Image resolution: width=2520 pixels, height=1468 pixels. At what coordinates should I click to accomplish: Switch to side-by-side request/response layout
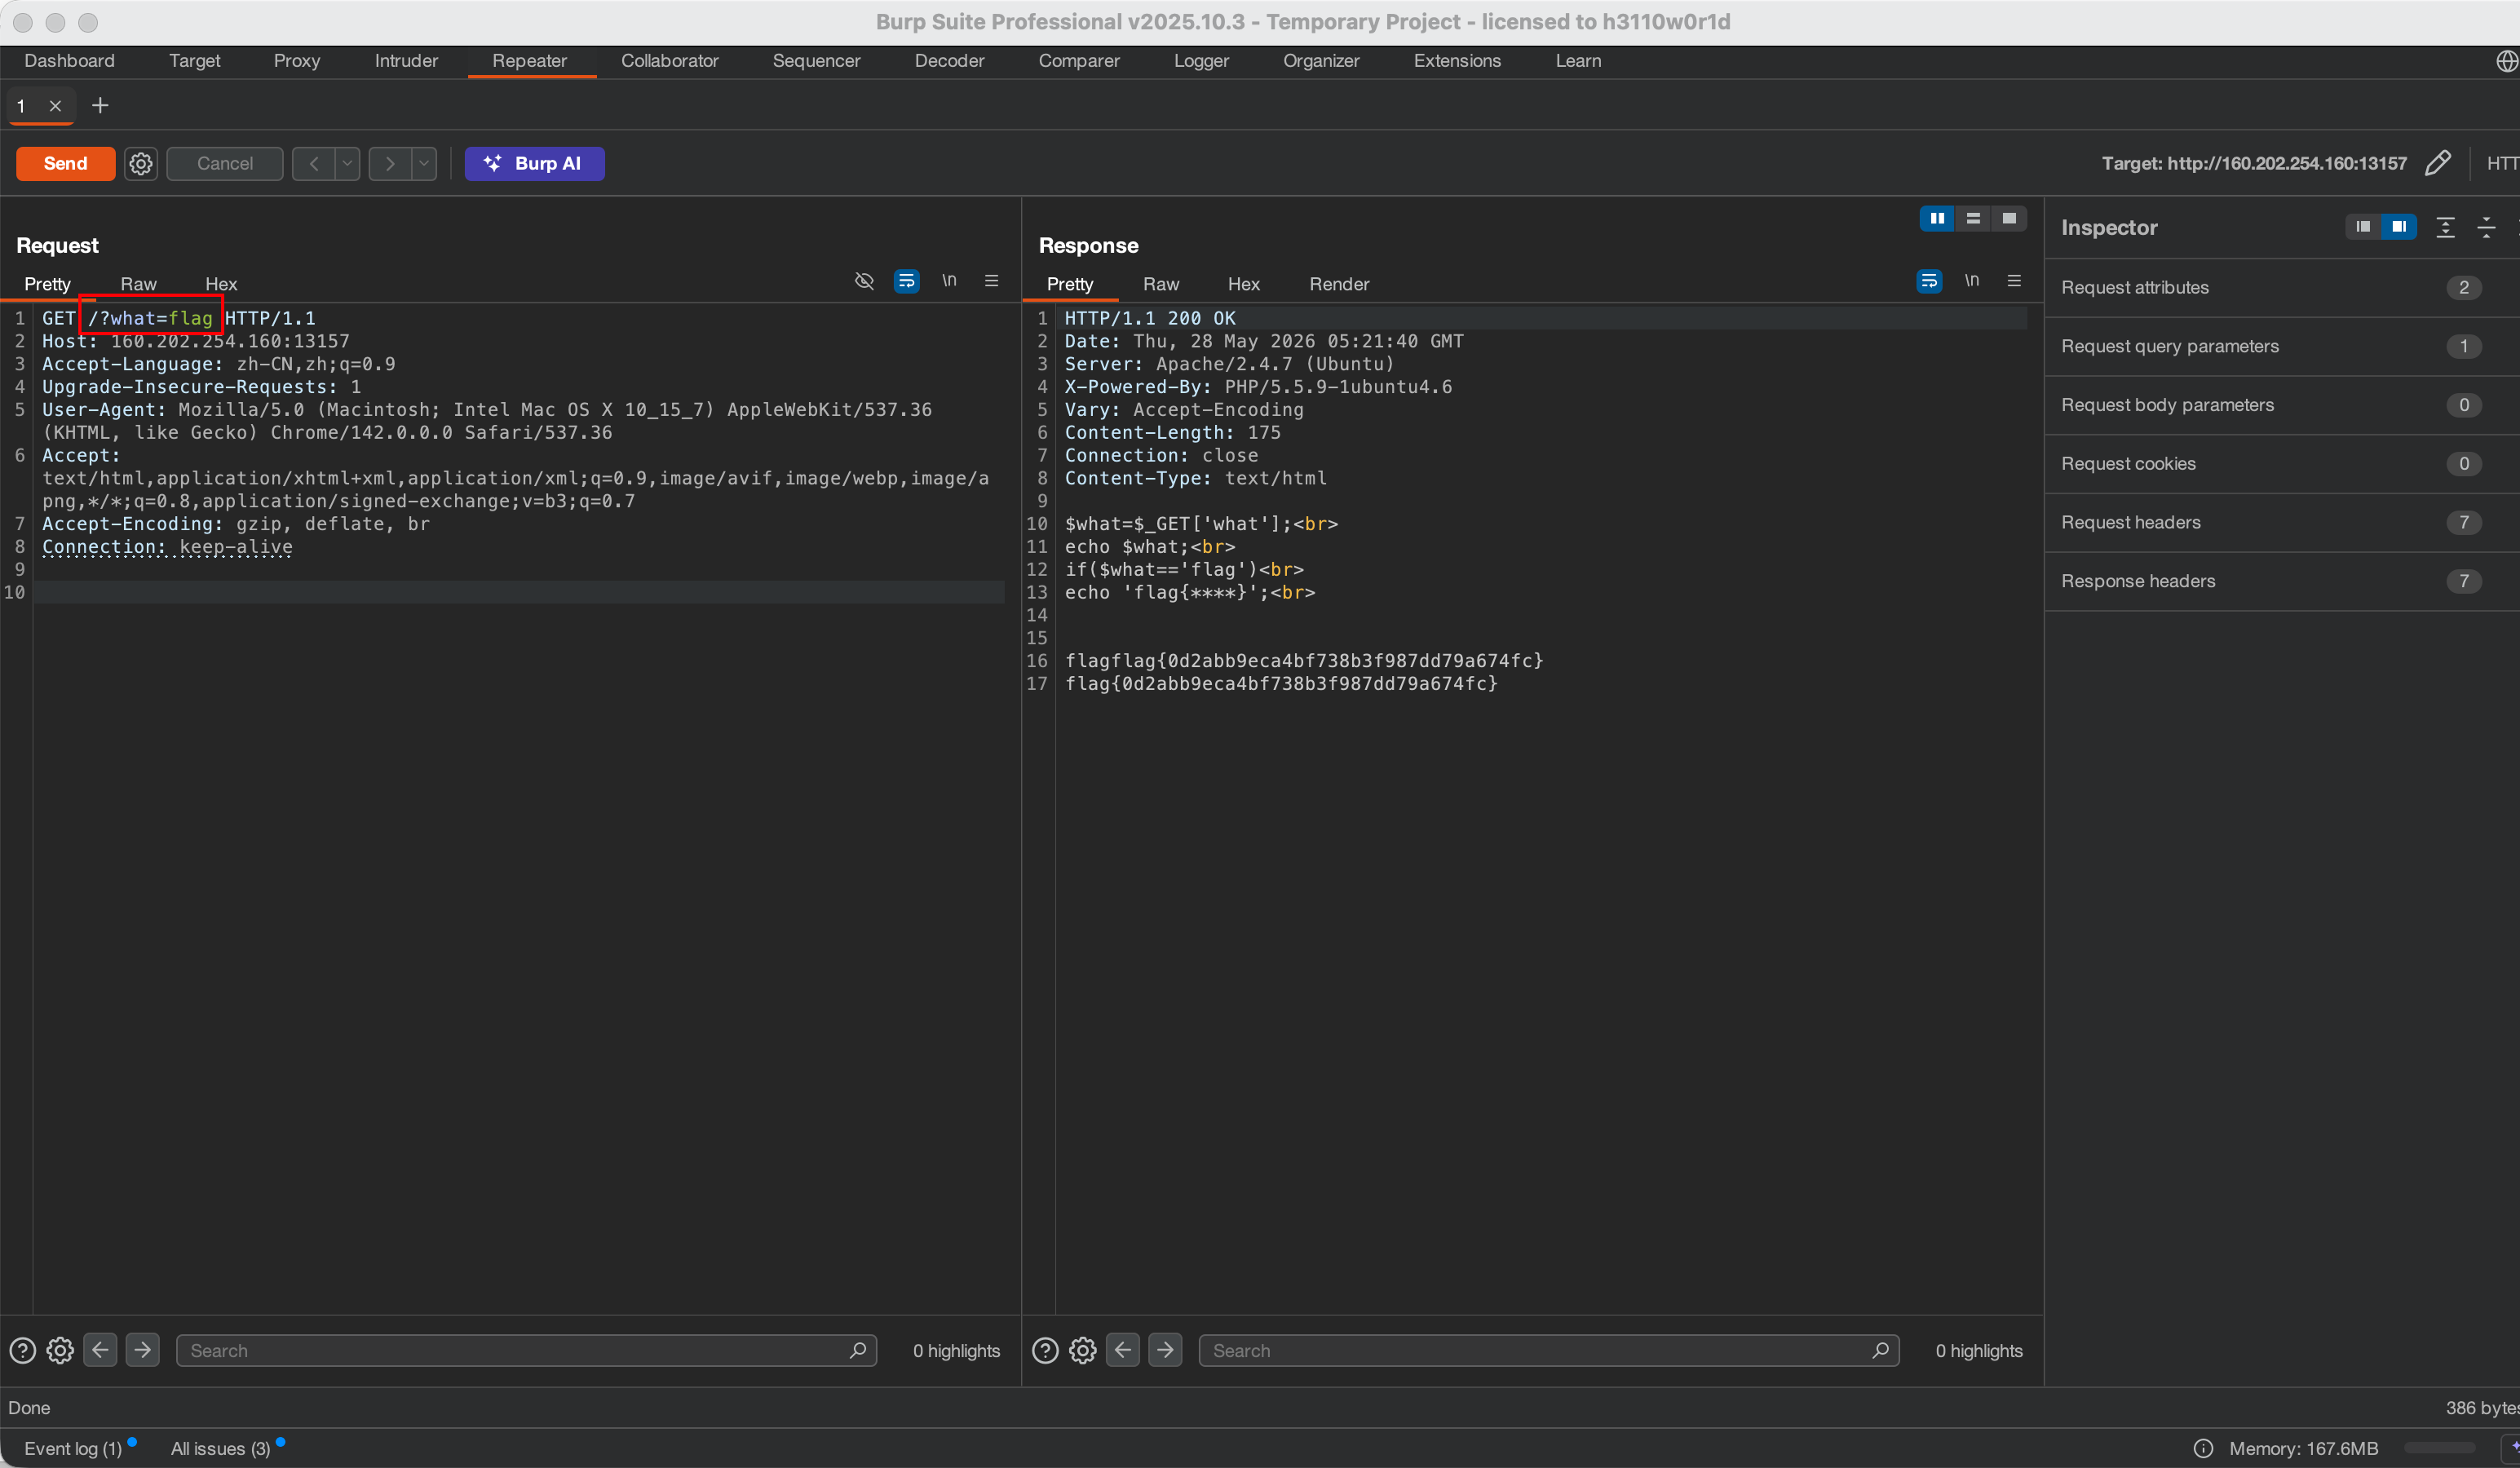[1938, 218]
